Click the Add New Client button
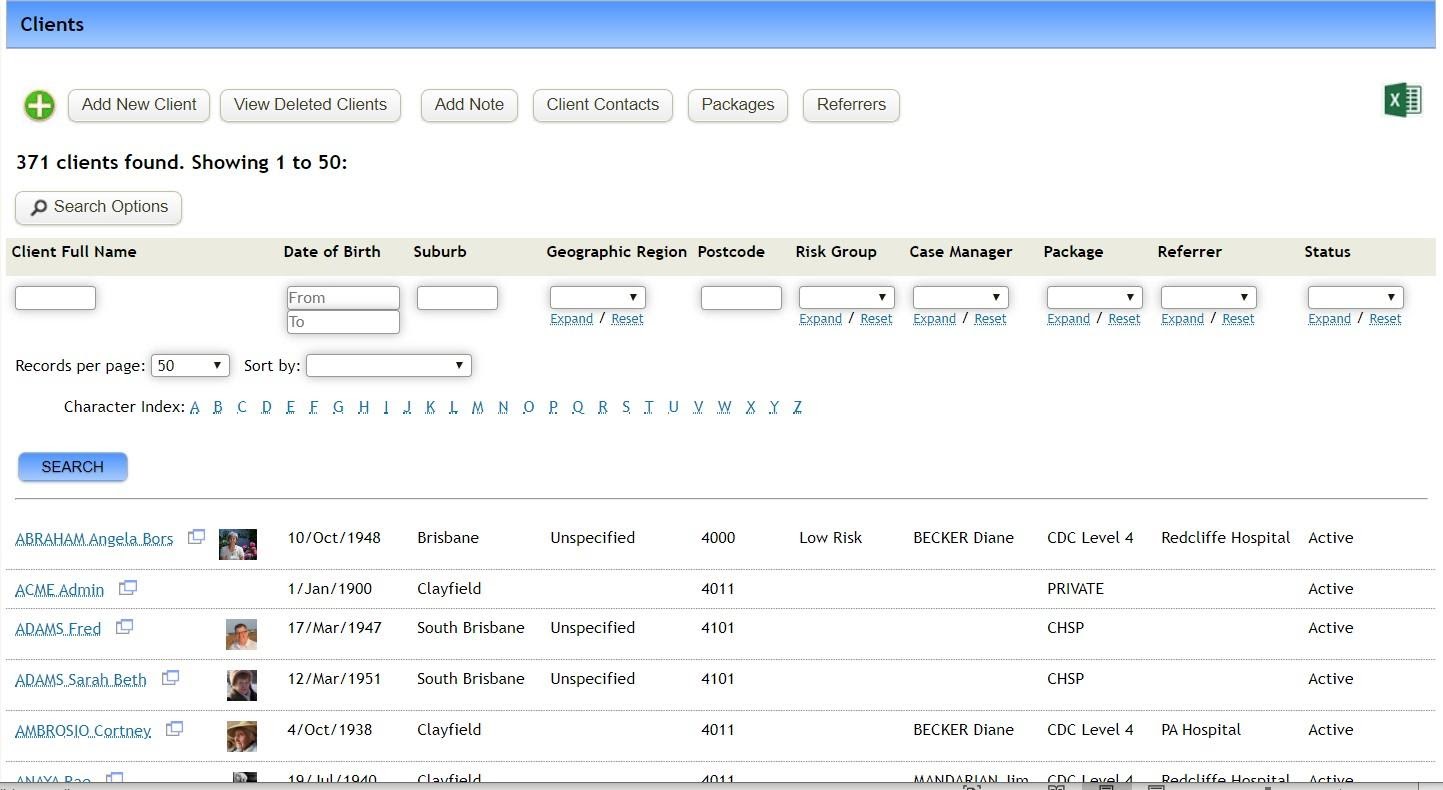1443x790 pixels. coord(138,105)
